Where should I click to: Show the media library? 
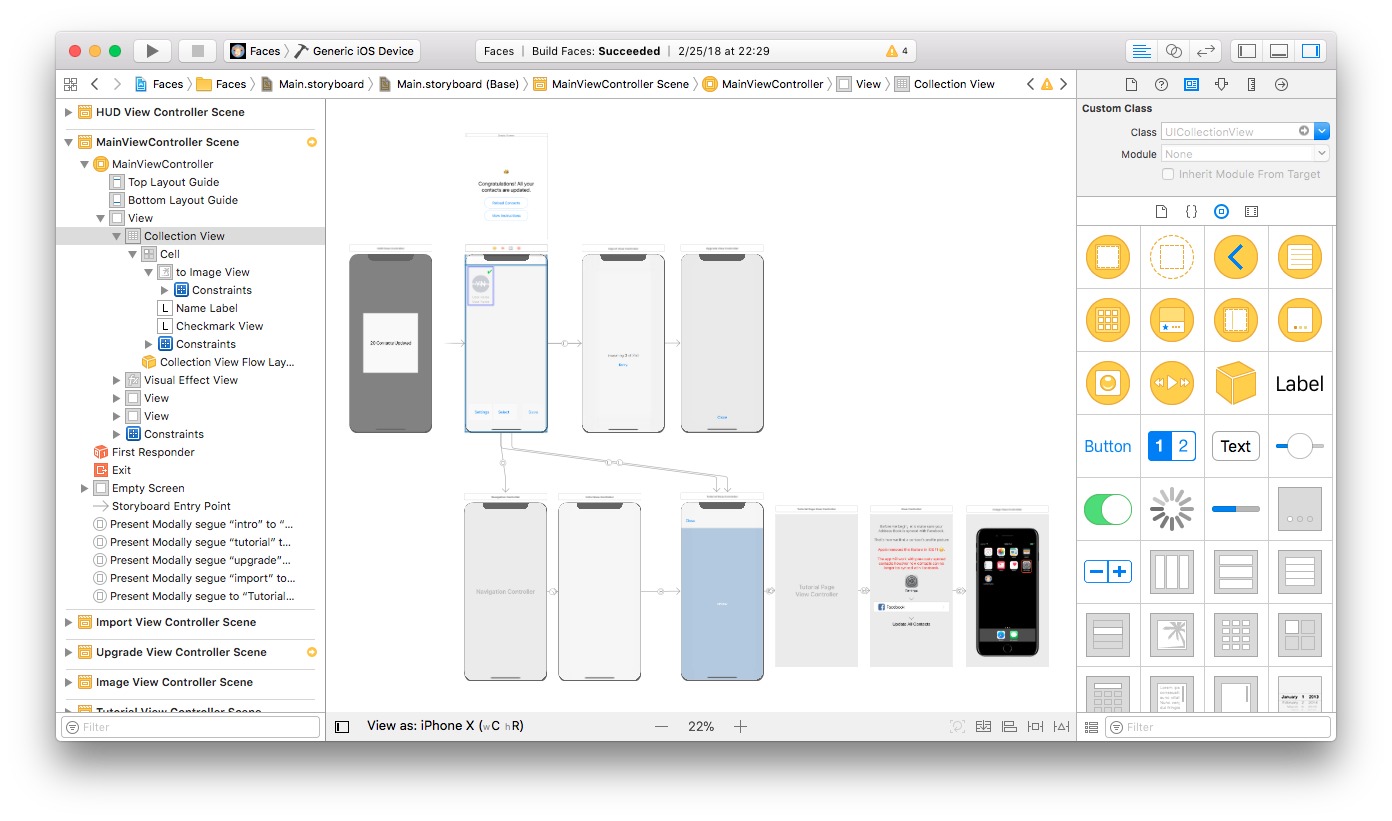click(x=1251, y=212)
